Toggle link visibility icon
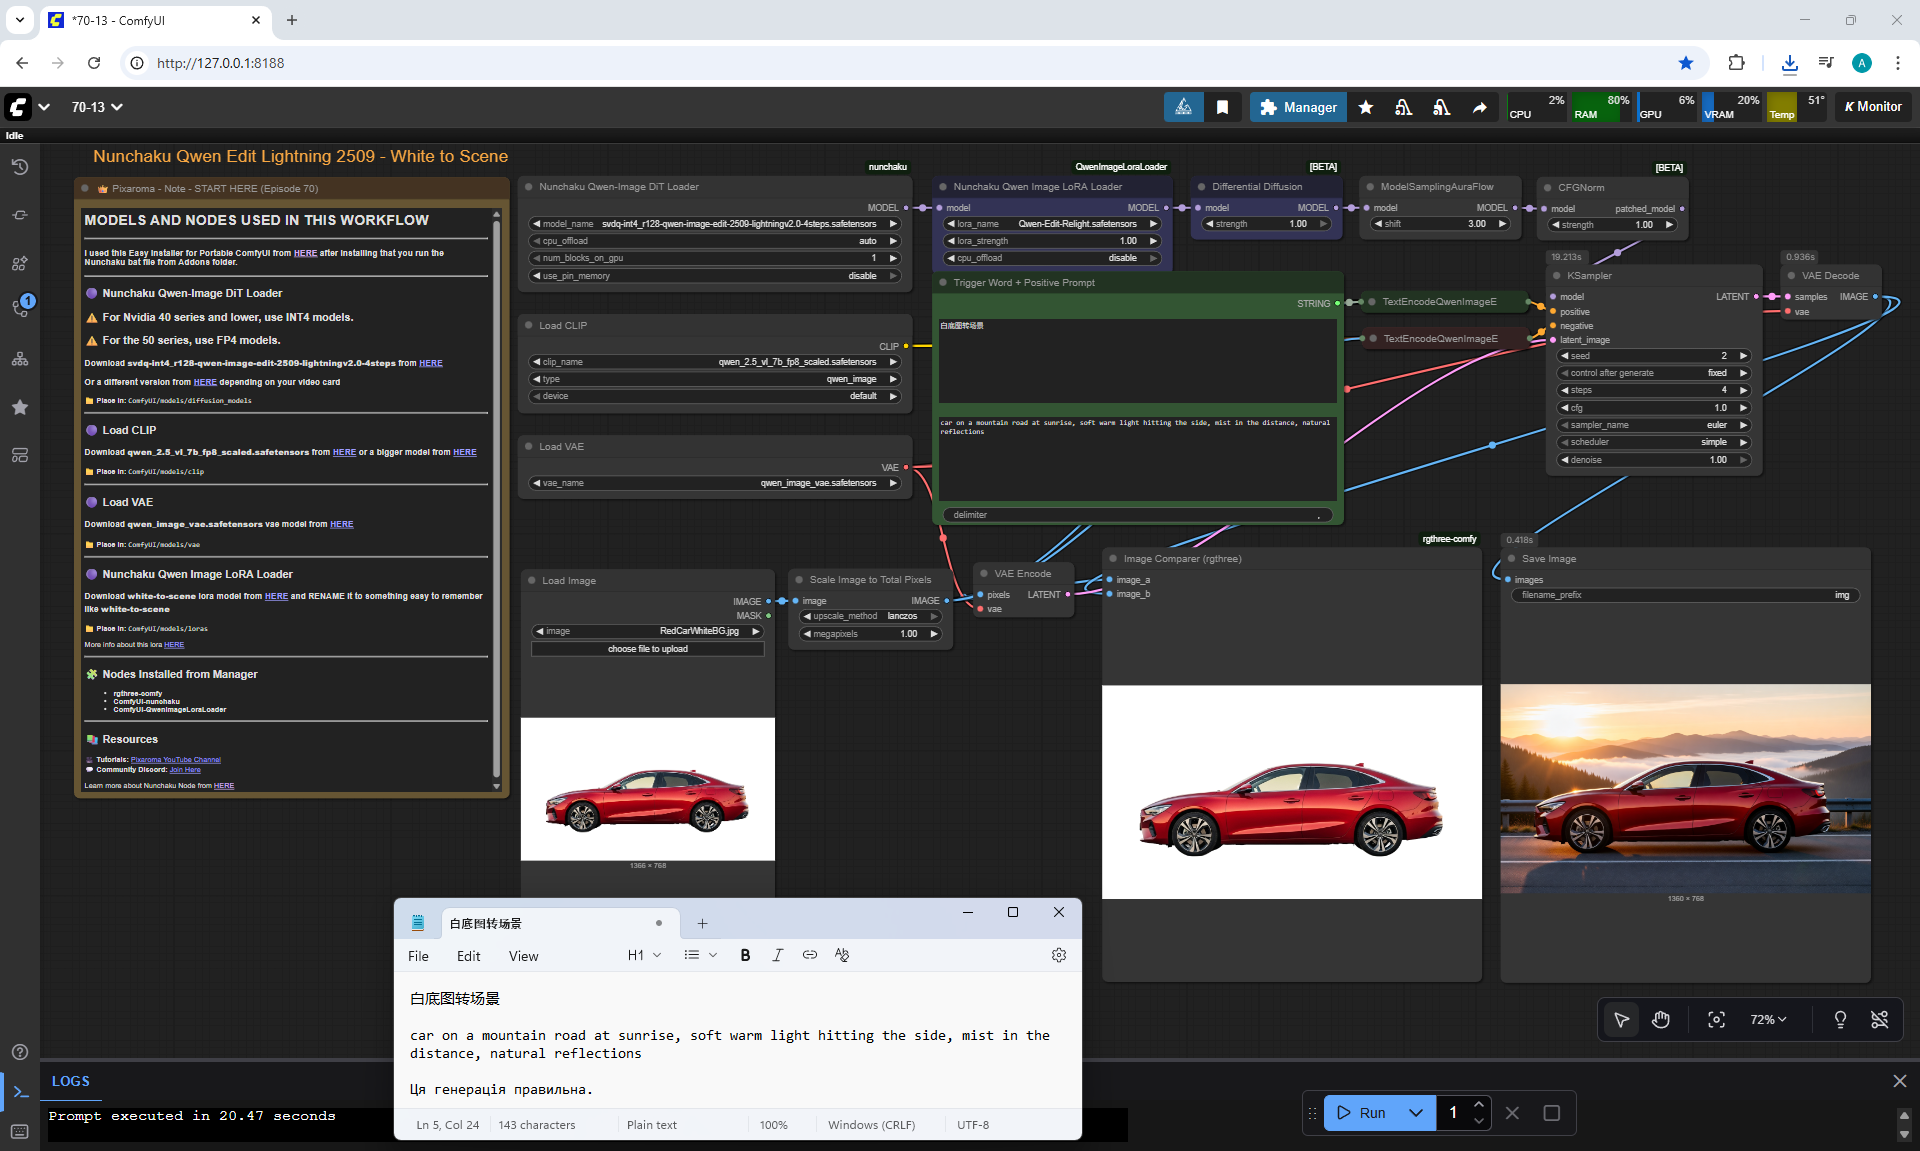Viewport: 1920px width, 1151px height. coord(1880,1019)
